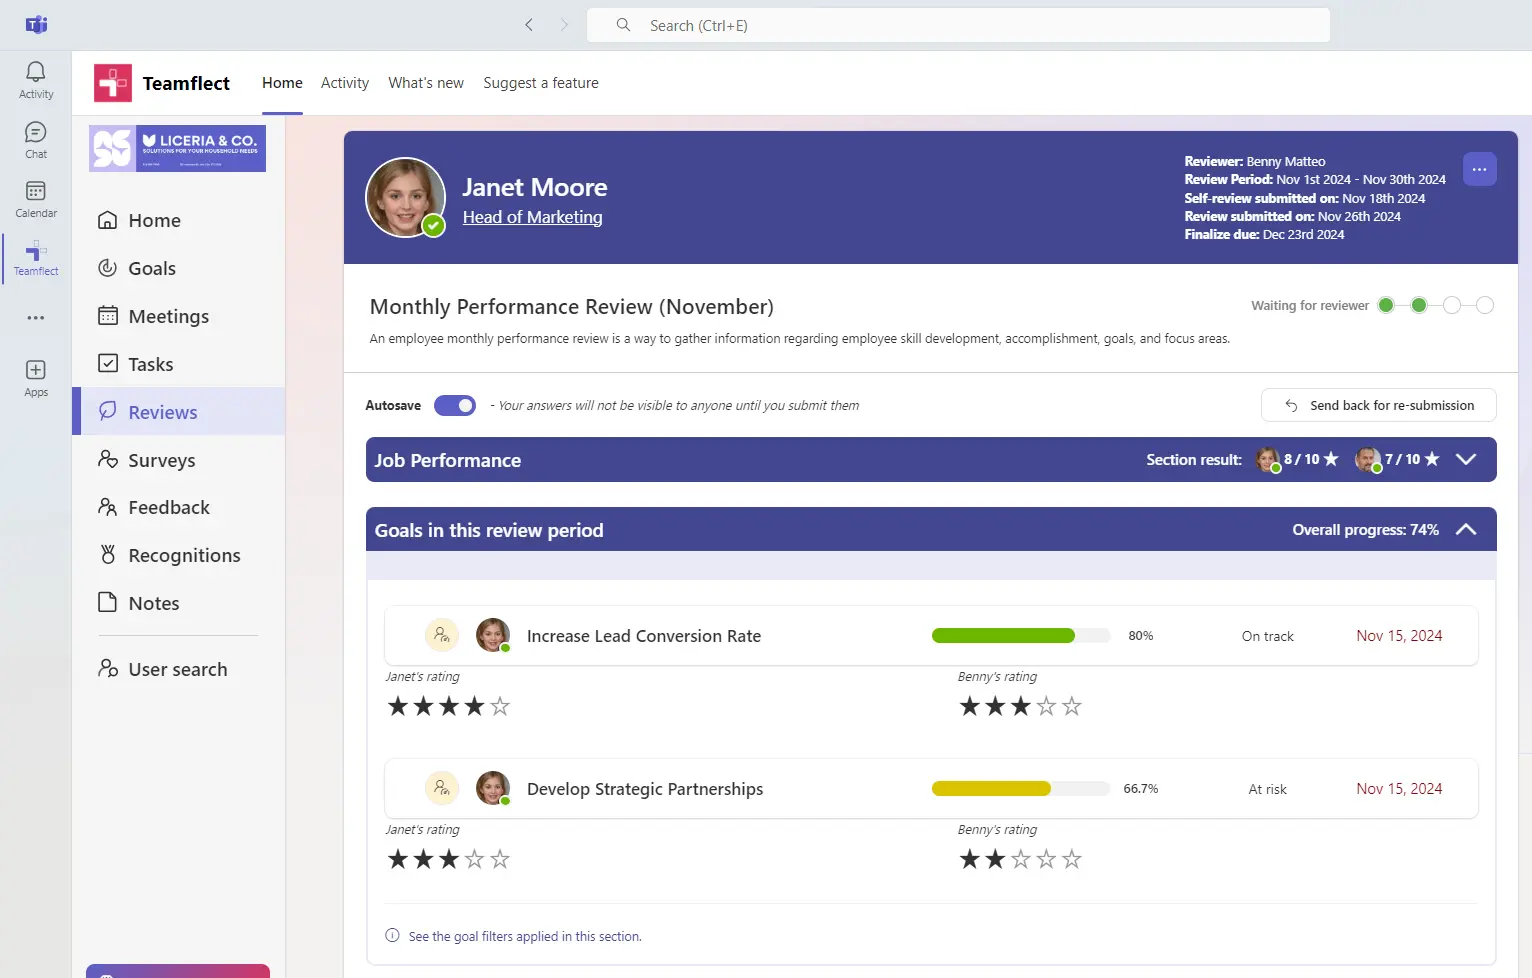The width and height of the screenshot is (1532, 978).
Task: Click Overall progress: 74% text
Action: (1365, 530)
